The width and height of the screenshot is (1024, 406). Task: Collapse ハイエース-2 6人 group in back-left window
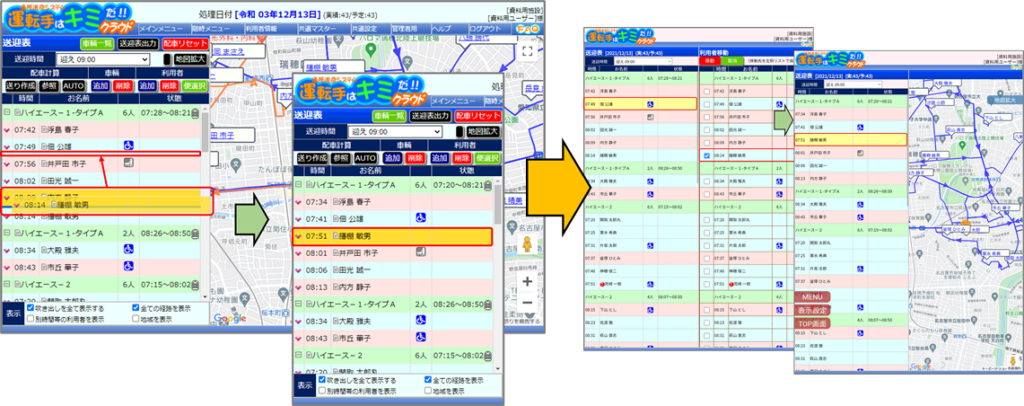point(6,285)
